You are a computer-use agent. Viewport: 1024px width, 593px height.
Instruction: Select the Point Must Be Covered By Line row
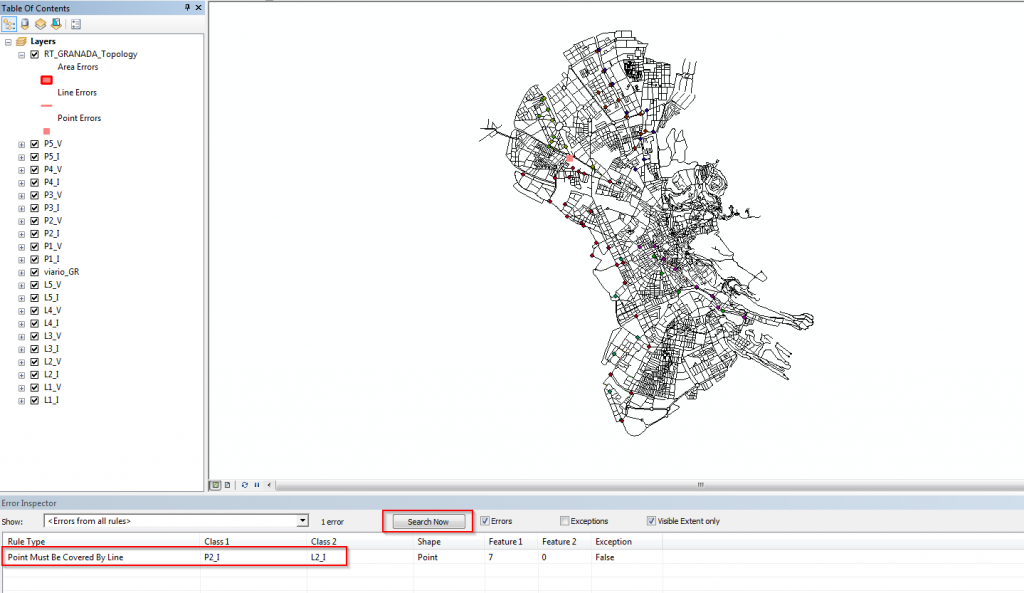point(65,557)
